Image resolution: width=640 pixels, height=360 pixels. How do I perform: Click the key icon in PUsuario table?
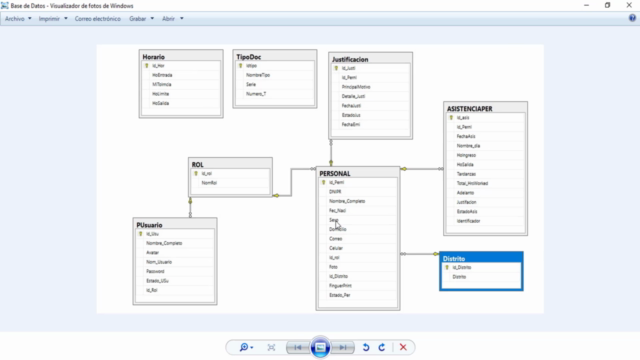click(x=141, y=234)
